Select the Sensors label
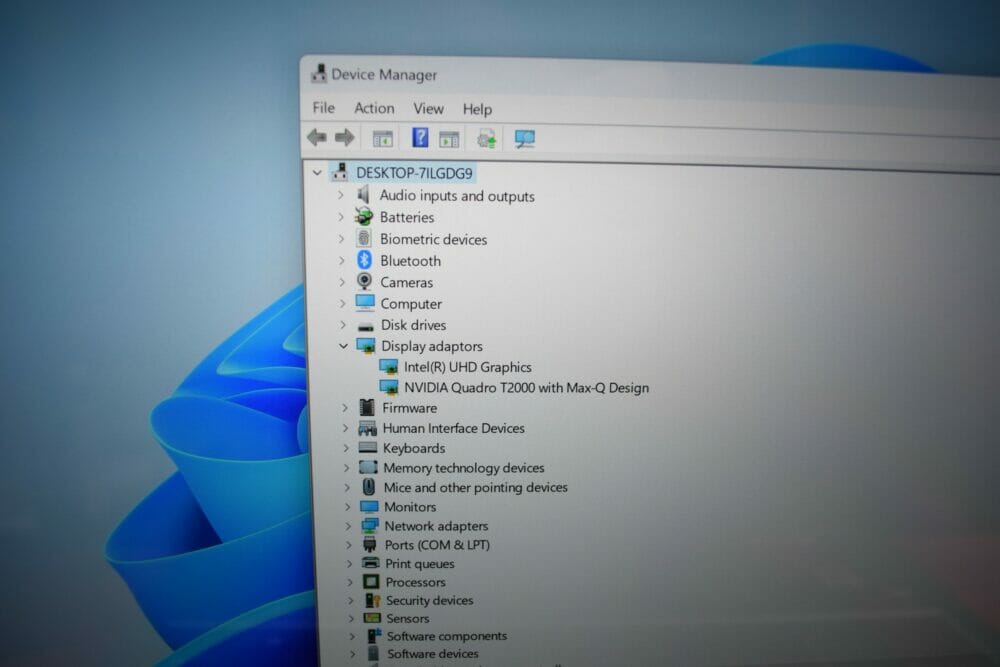The height and width of the screenshot is (667, 1000). 408,619
